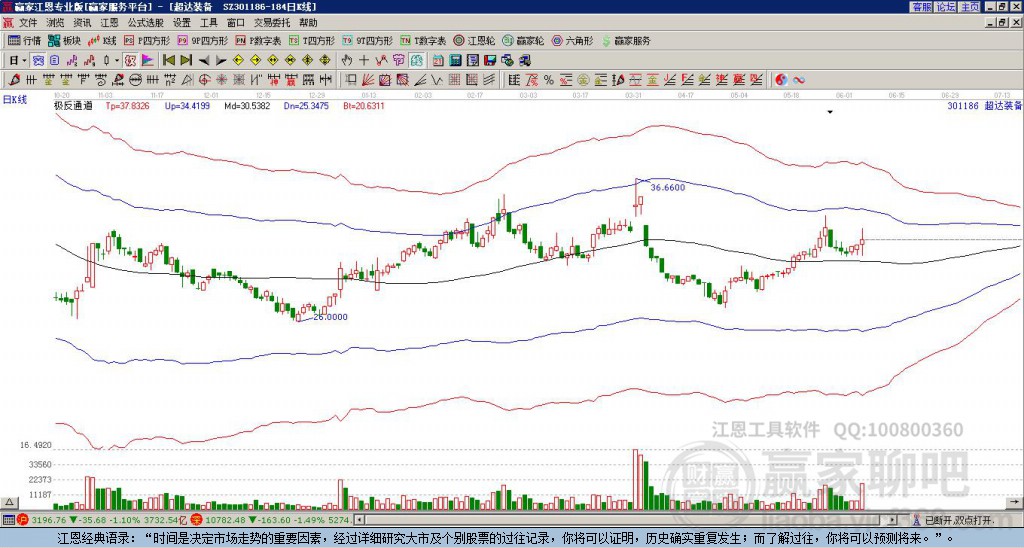Click the angle lines tool icon
This screenshot has width=1024, height=548.
click(x=420, y=80)
